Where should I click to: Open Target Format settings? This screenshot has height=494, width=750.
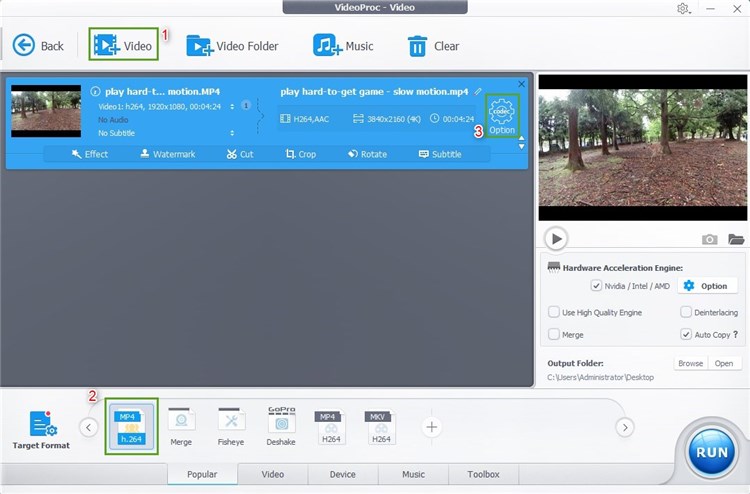tap(42, 429)
